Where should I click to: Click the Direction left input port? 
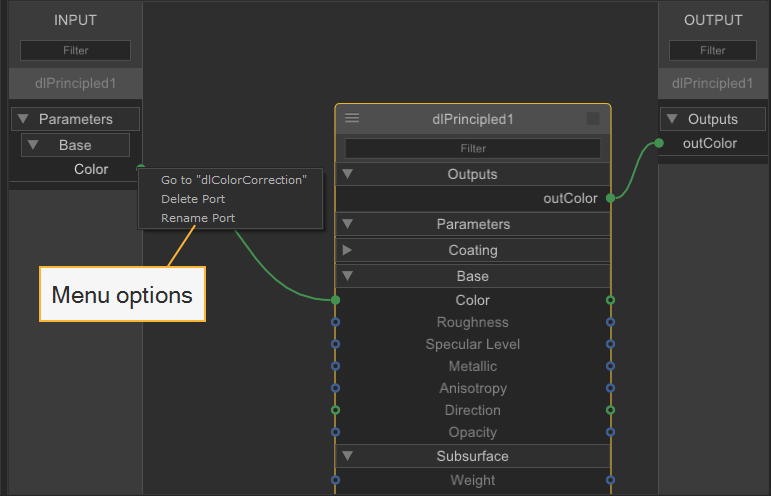coord(336,410)
